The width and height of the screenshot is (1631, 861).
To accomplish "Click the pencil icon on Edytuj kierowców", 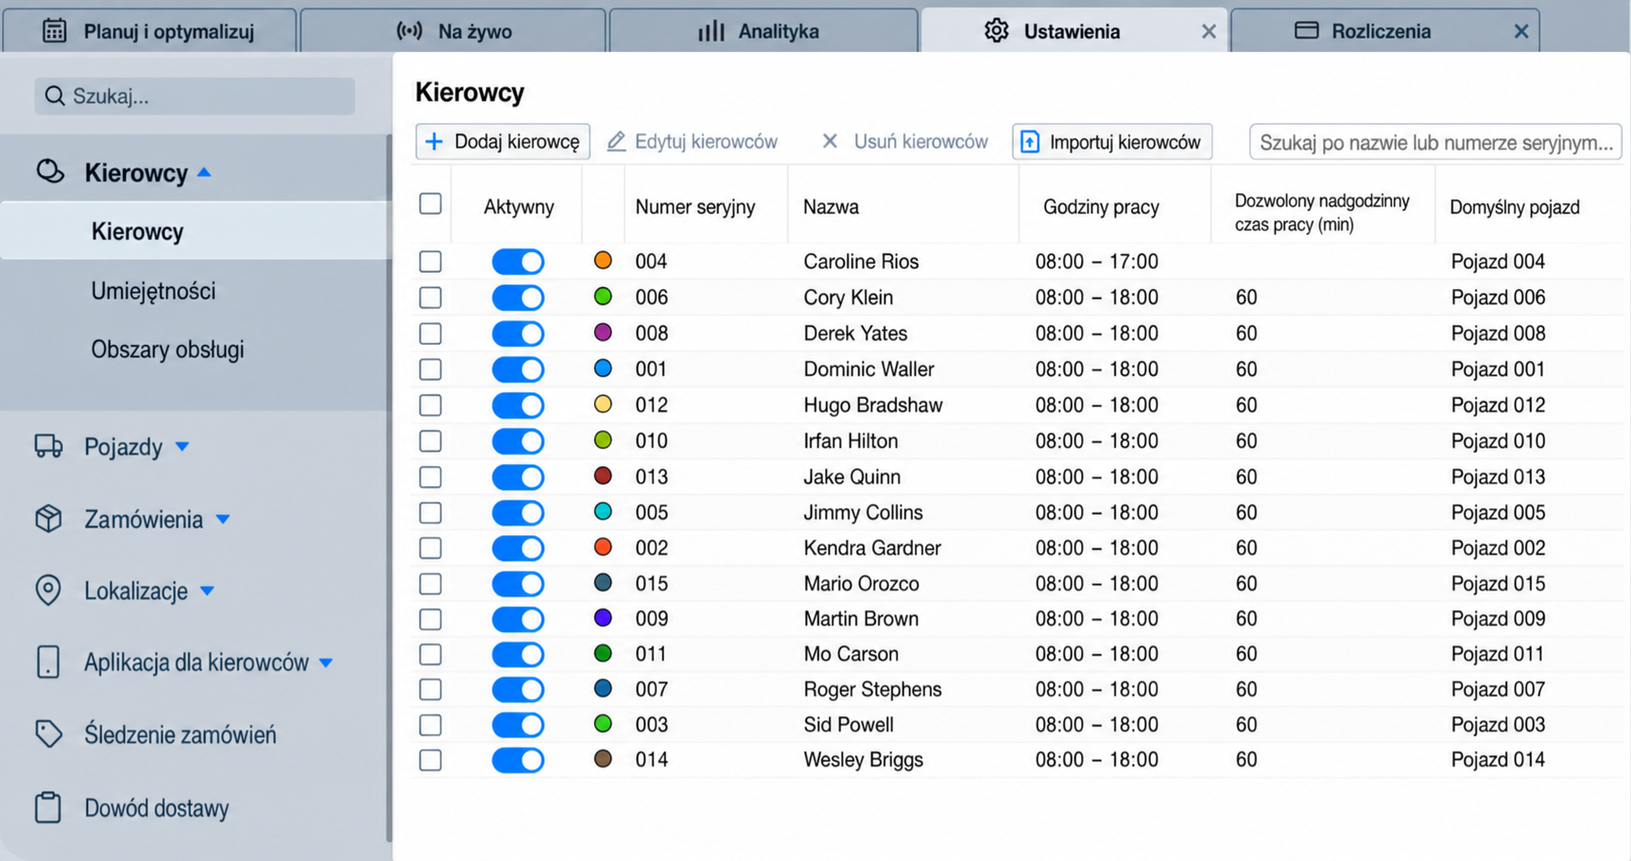I will click(616, 142).
